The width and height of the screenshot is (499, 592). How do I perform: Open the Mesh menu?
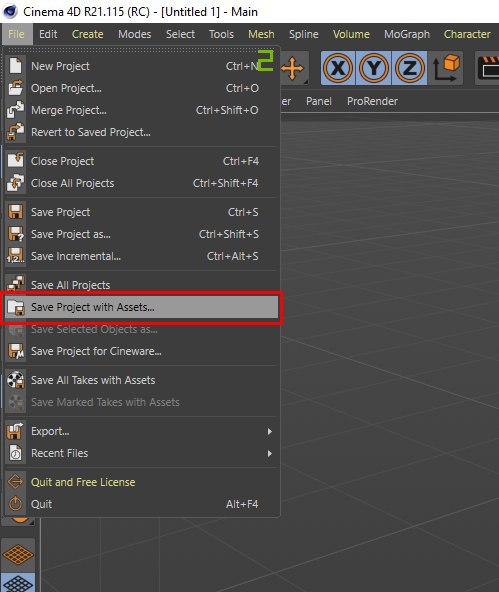[261, 34]
